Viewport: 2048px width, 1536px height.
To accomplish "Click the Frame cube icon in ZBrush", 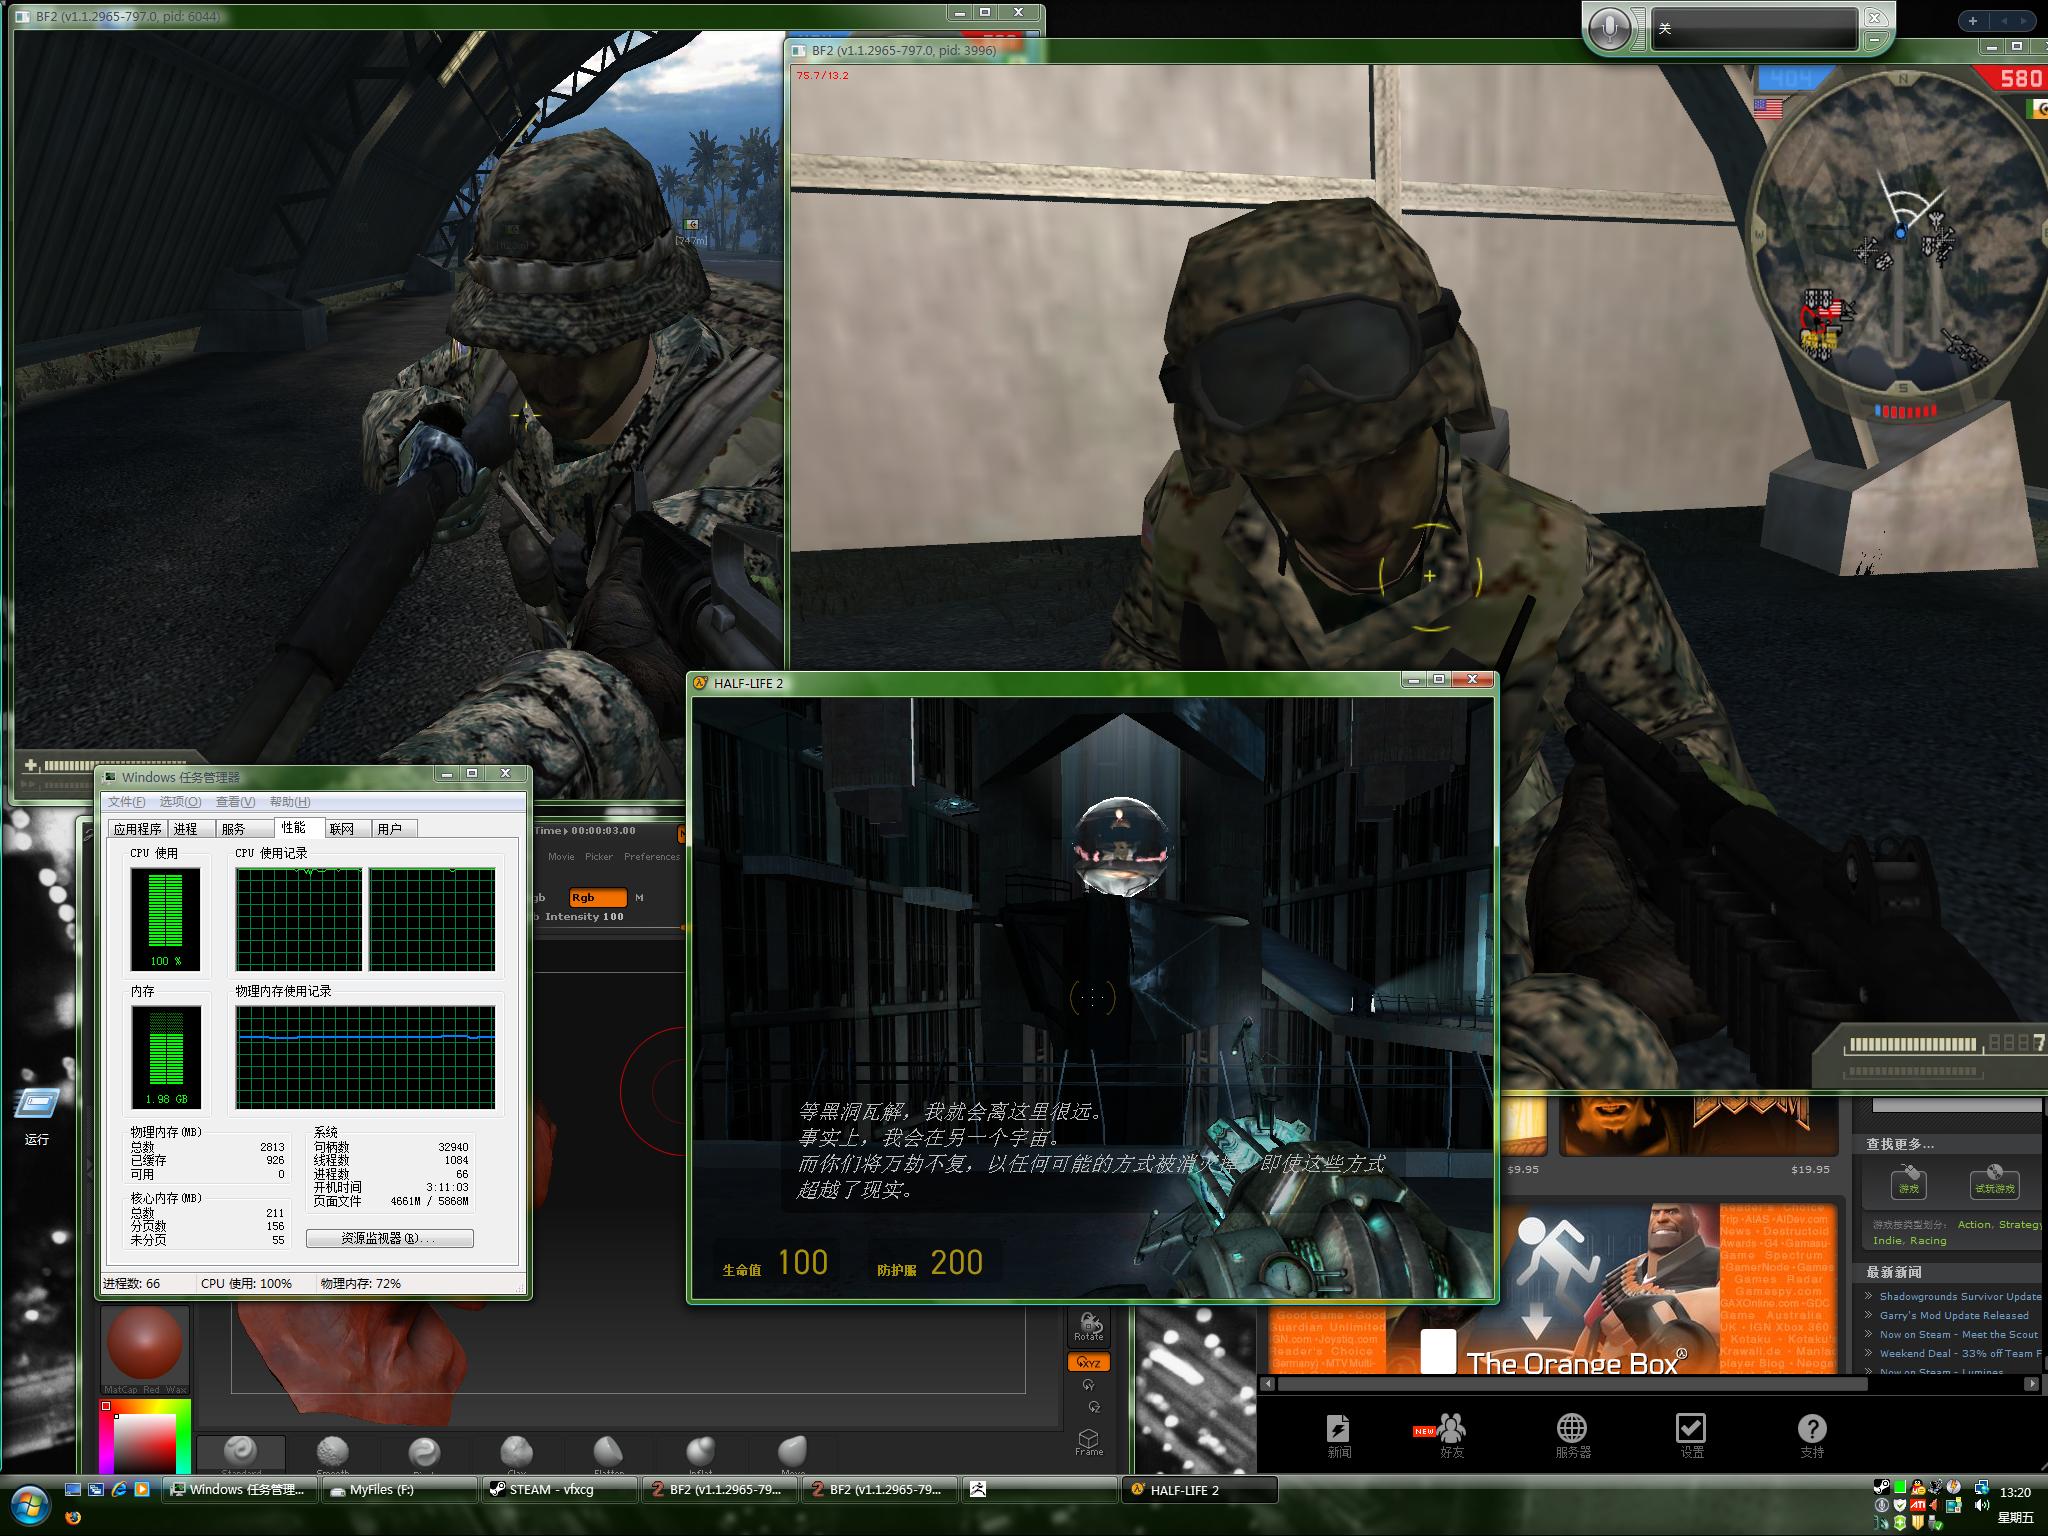I will click(1088, 1441).
